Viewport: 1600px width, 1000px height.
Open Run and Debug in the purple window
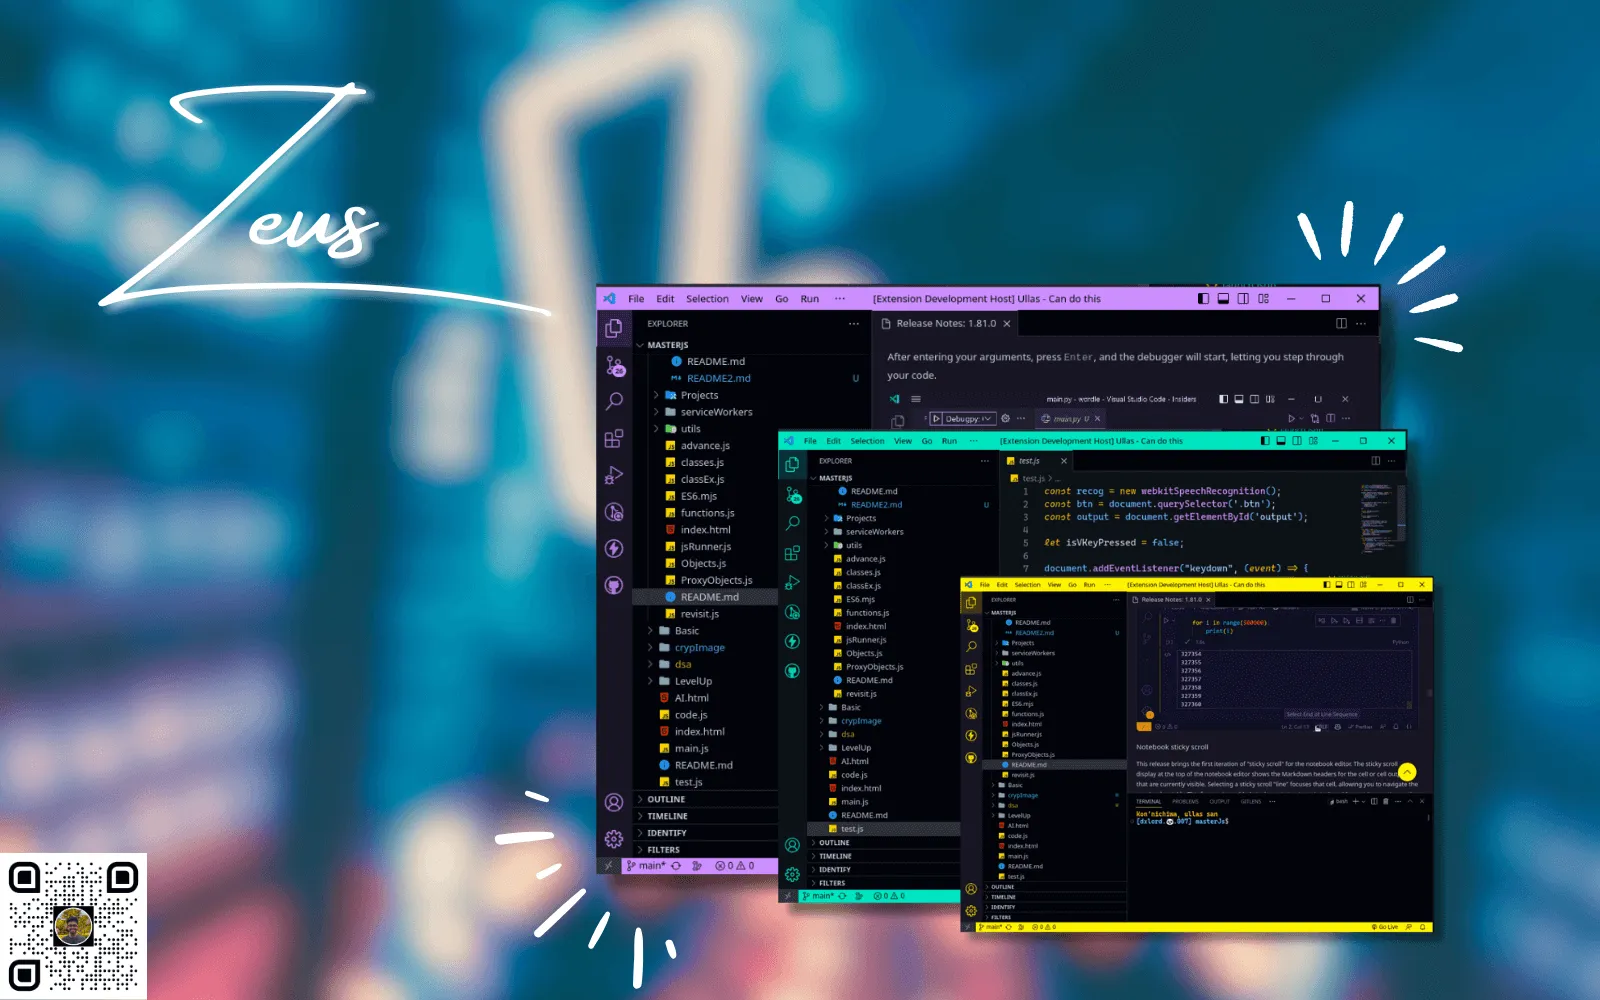pyautogui.click(x=614, y=476)
